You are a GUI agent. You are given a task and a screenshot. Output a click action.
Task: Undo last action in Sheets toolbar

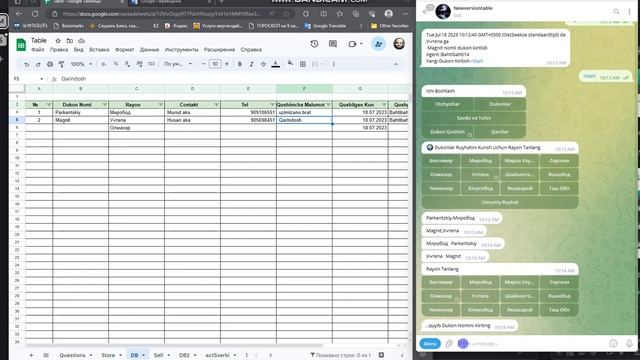click(x=27, y=64)
